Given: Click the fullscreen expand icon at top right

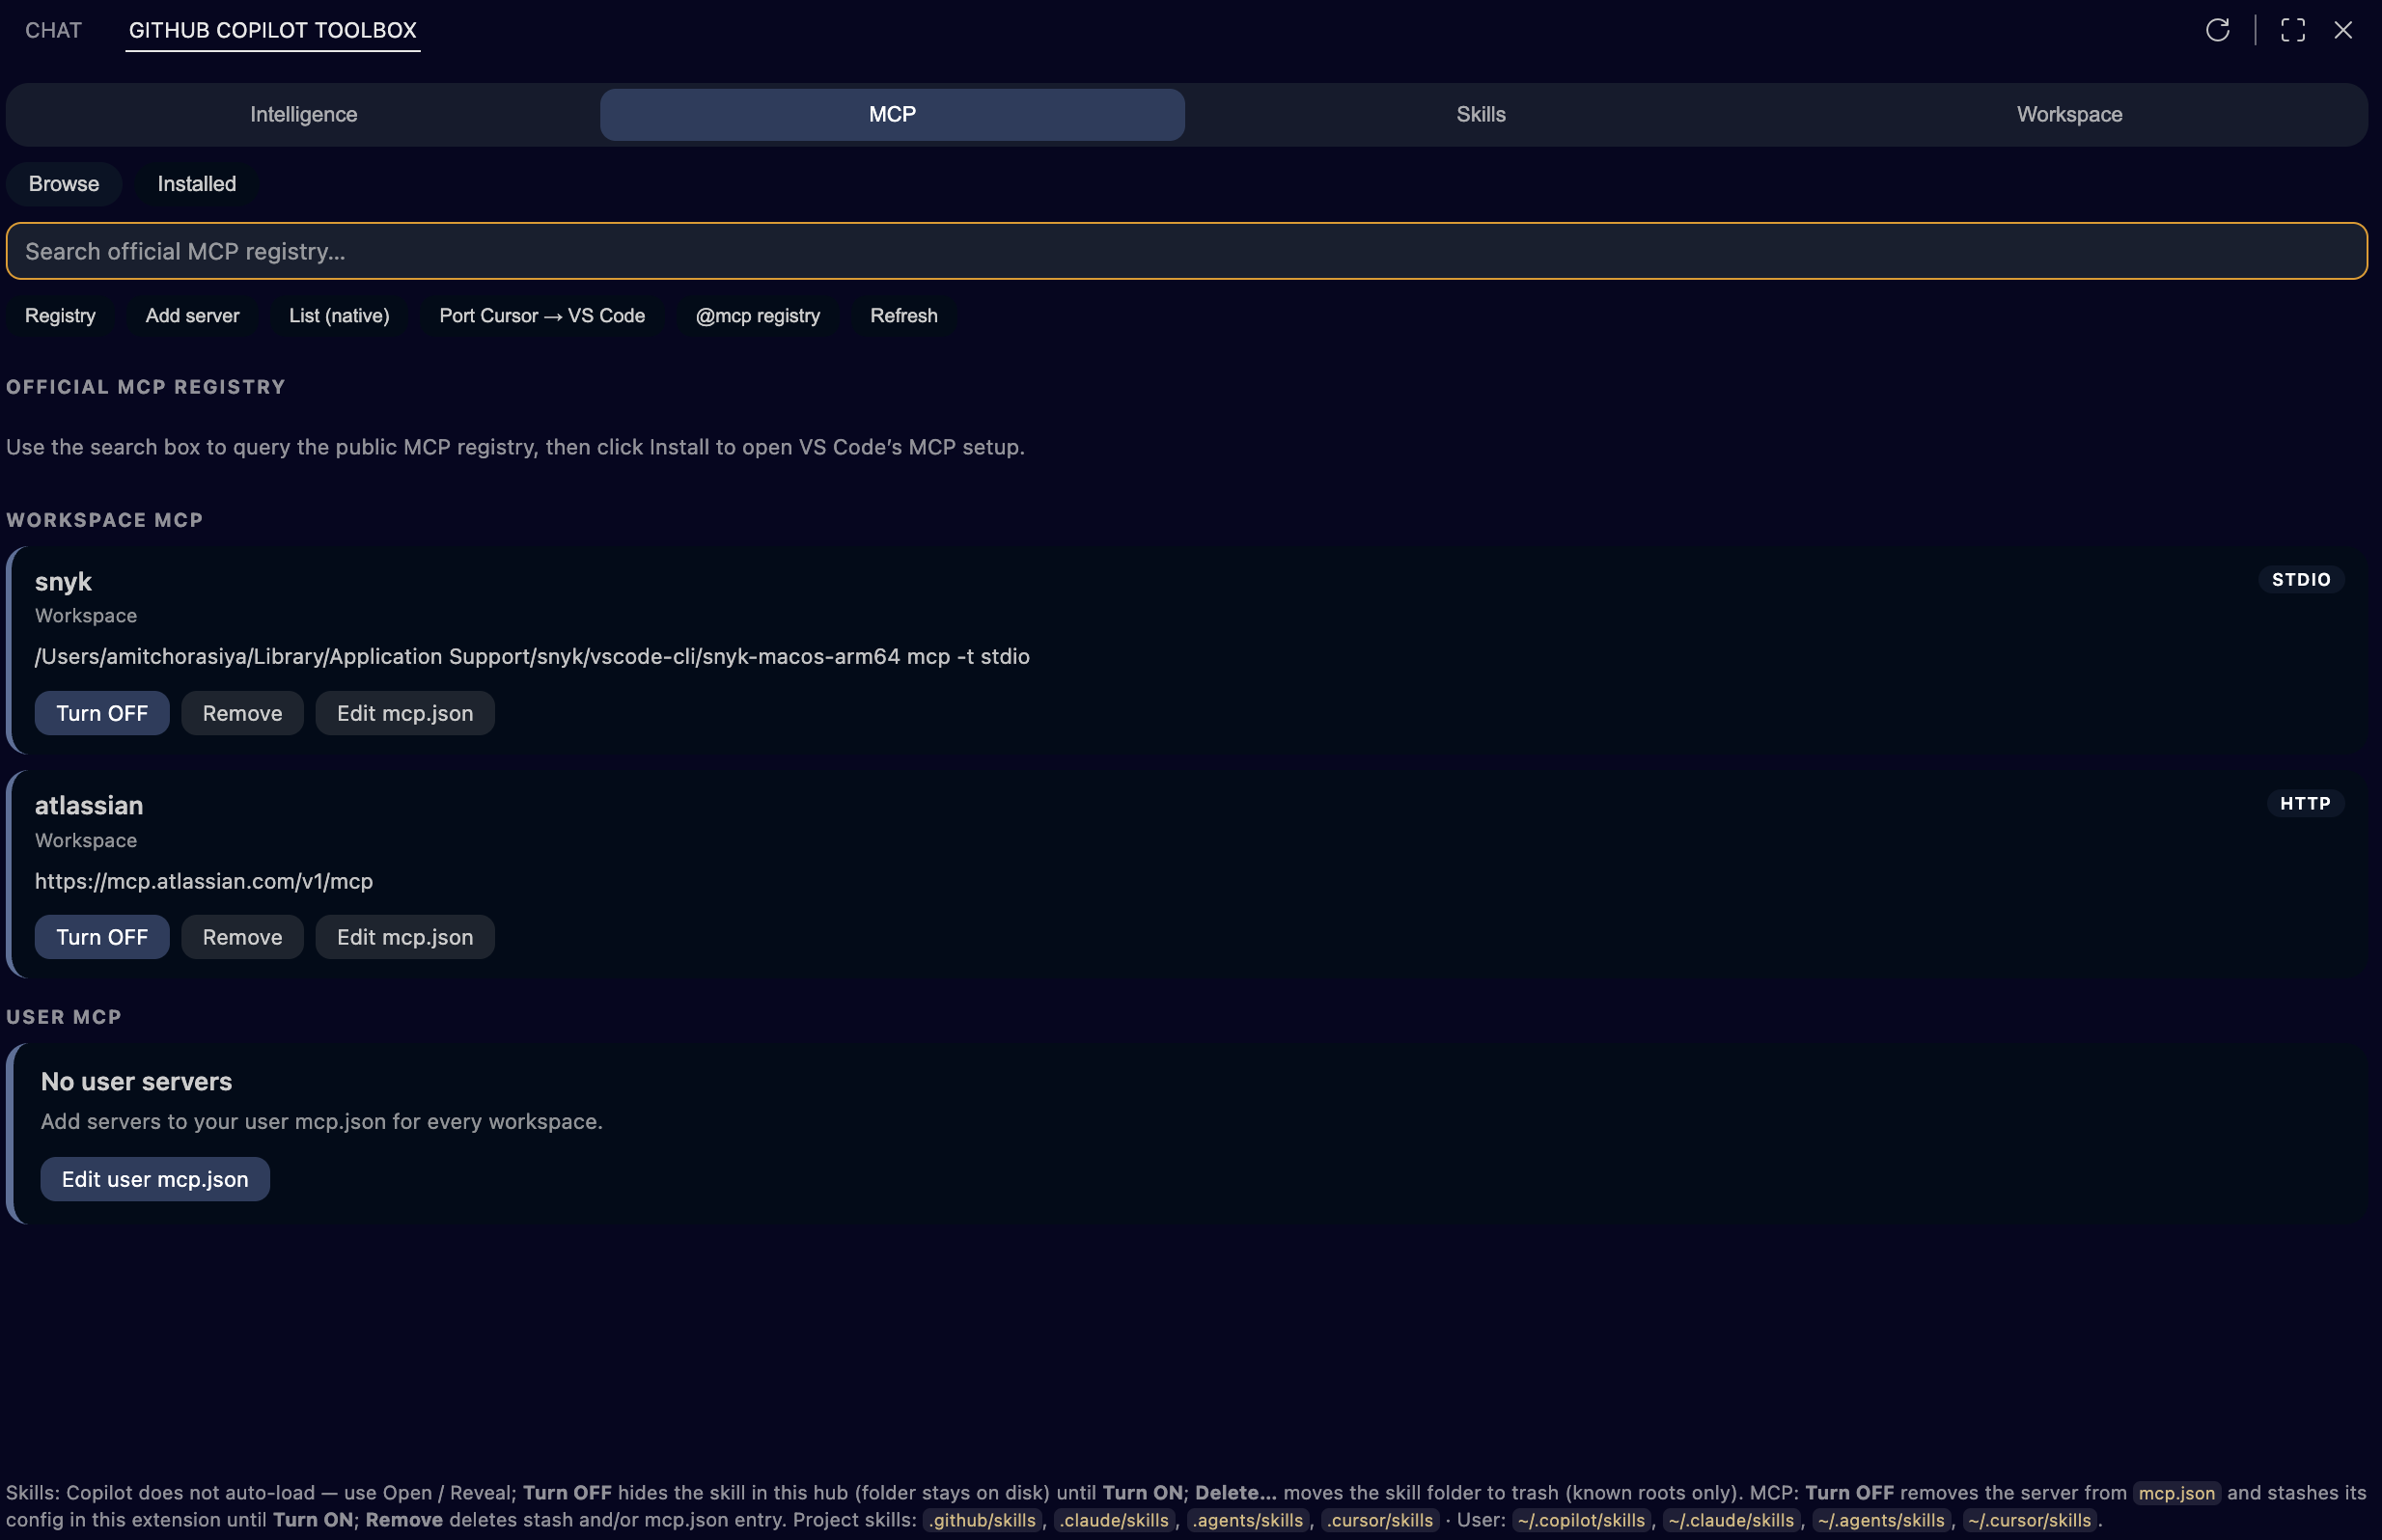Looking at the screenshot, I should coord(2292,30).
